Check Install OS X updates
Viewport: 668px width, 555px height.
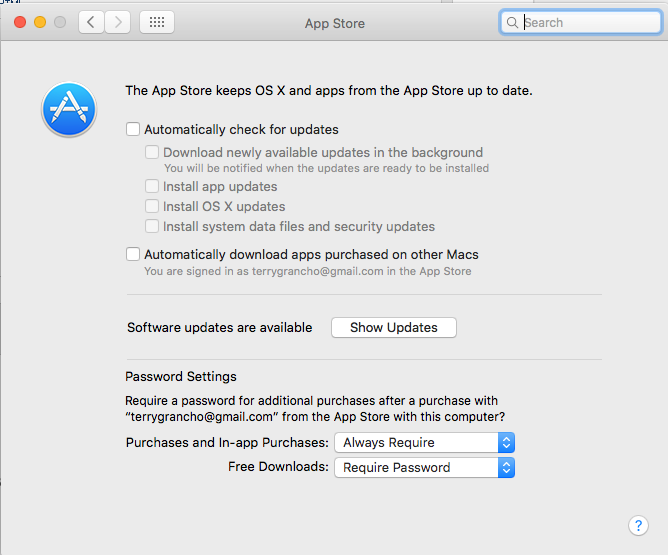152,206
